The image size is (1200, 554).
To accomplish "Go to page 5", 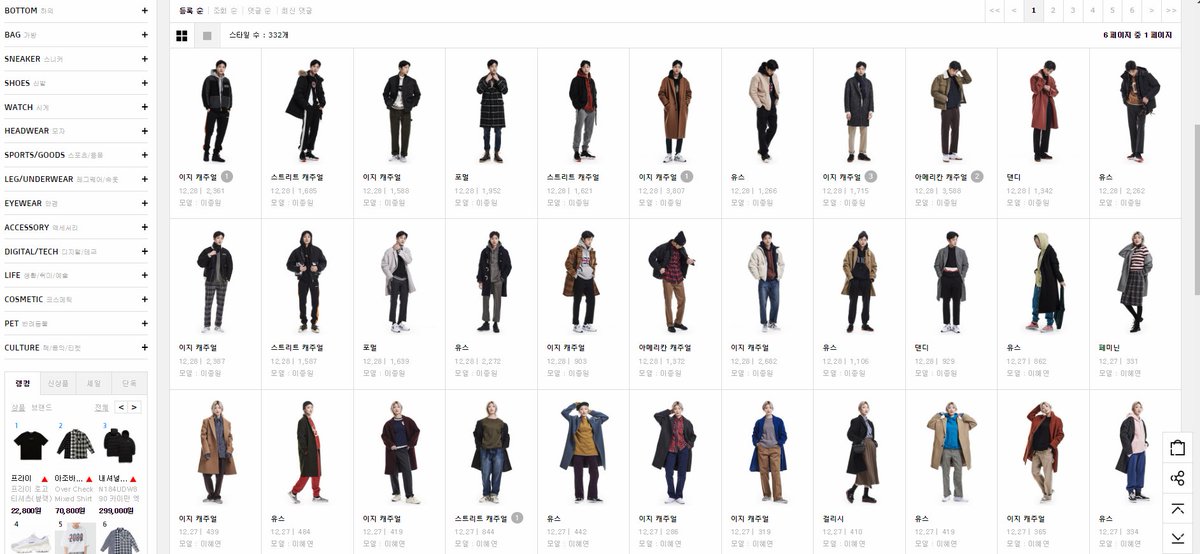I will point(1112,10).
